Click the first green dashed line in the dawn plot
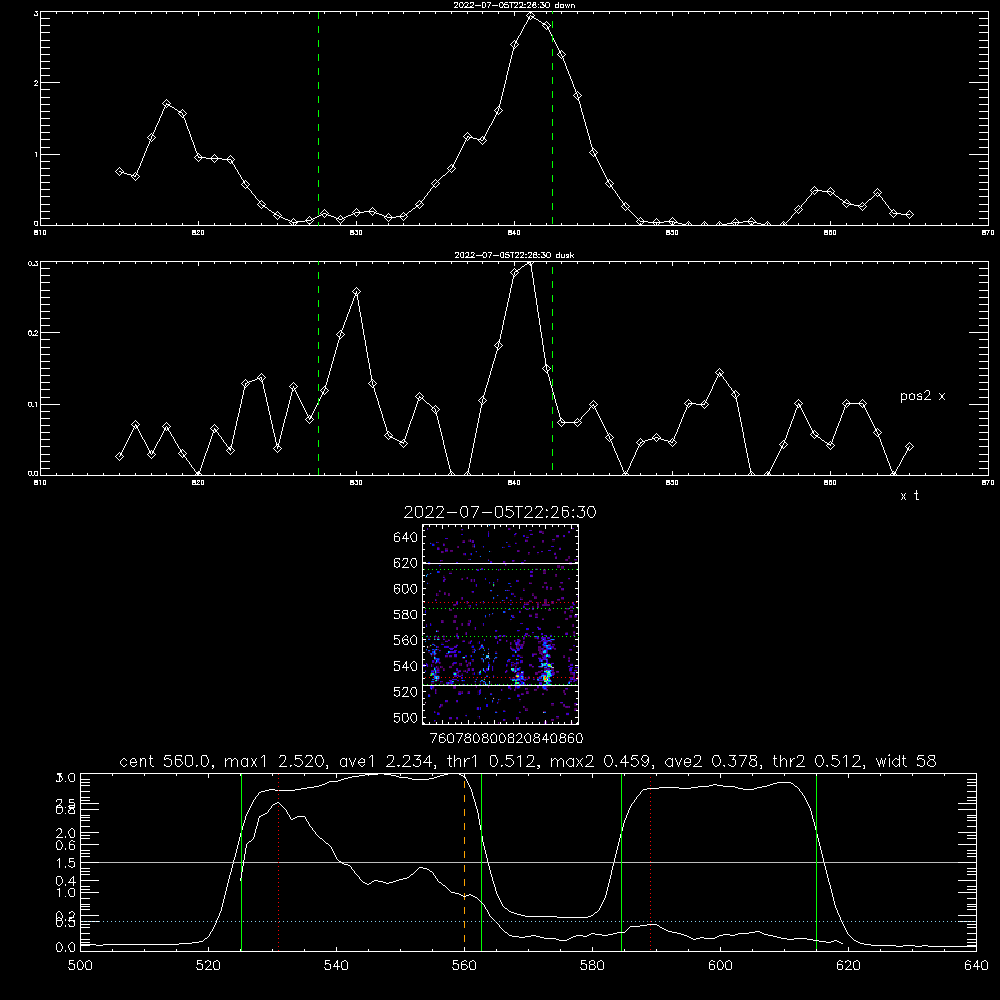Viewport: 1000px width, 1000px height. 318,119
